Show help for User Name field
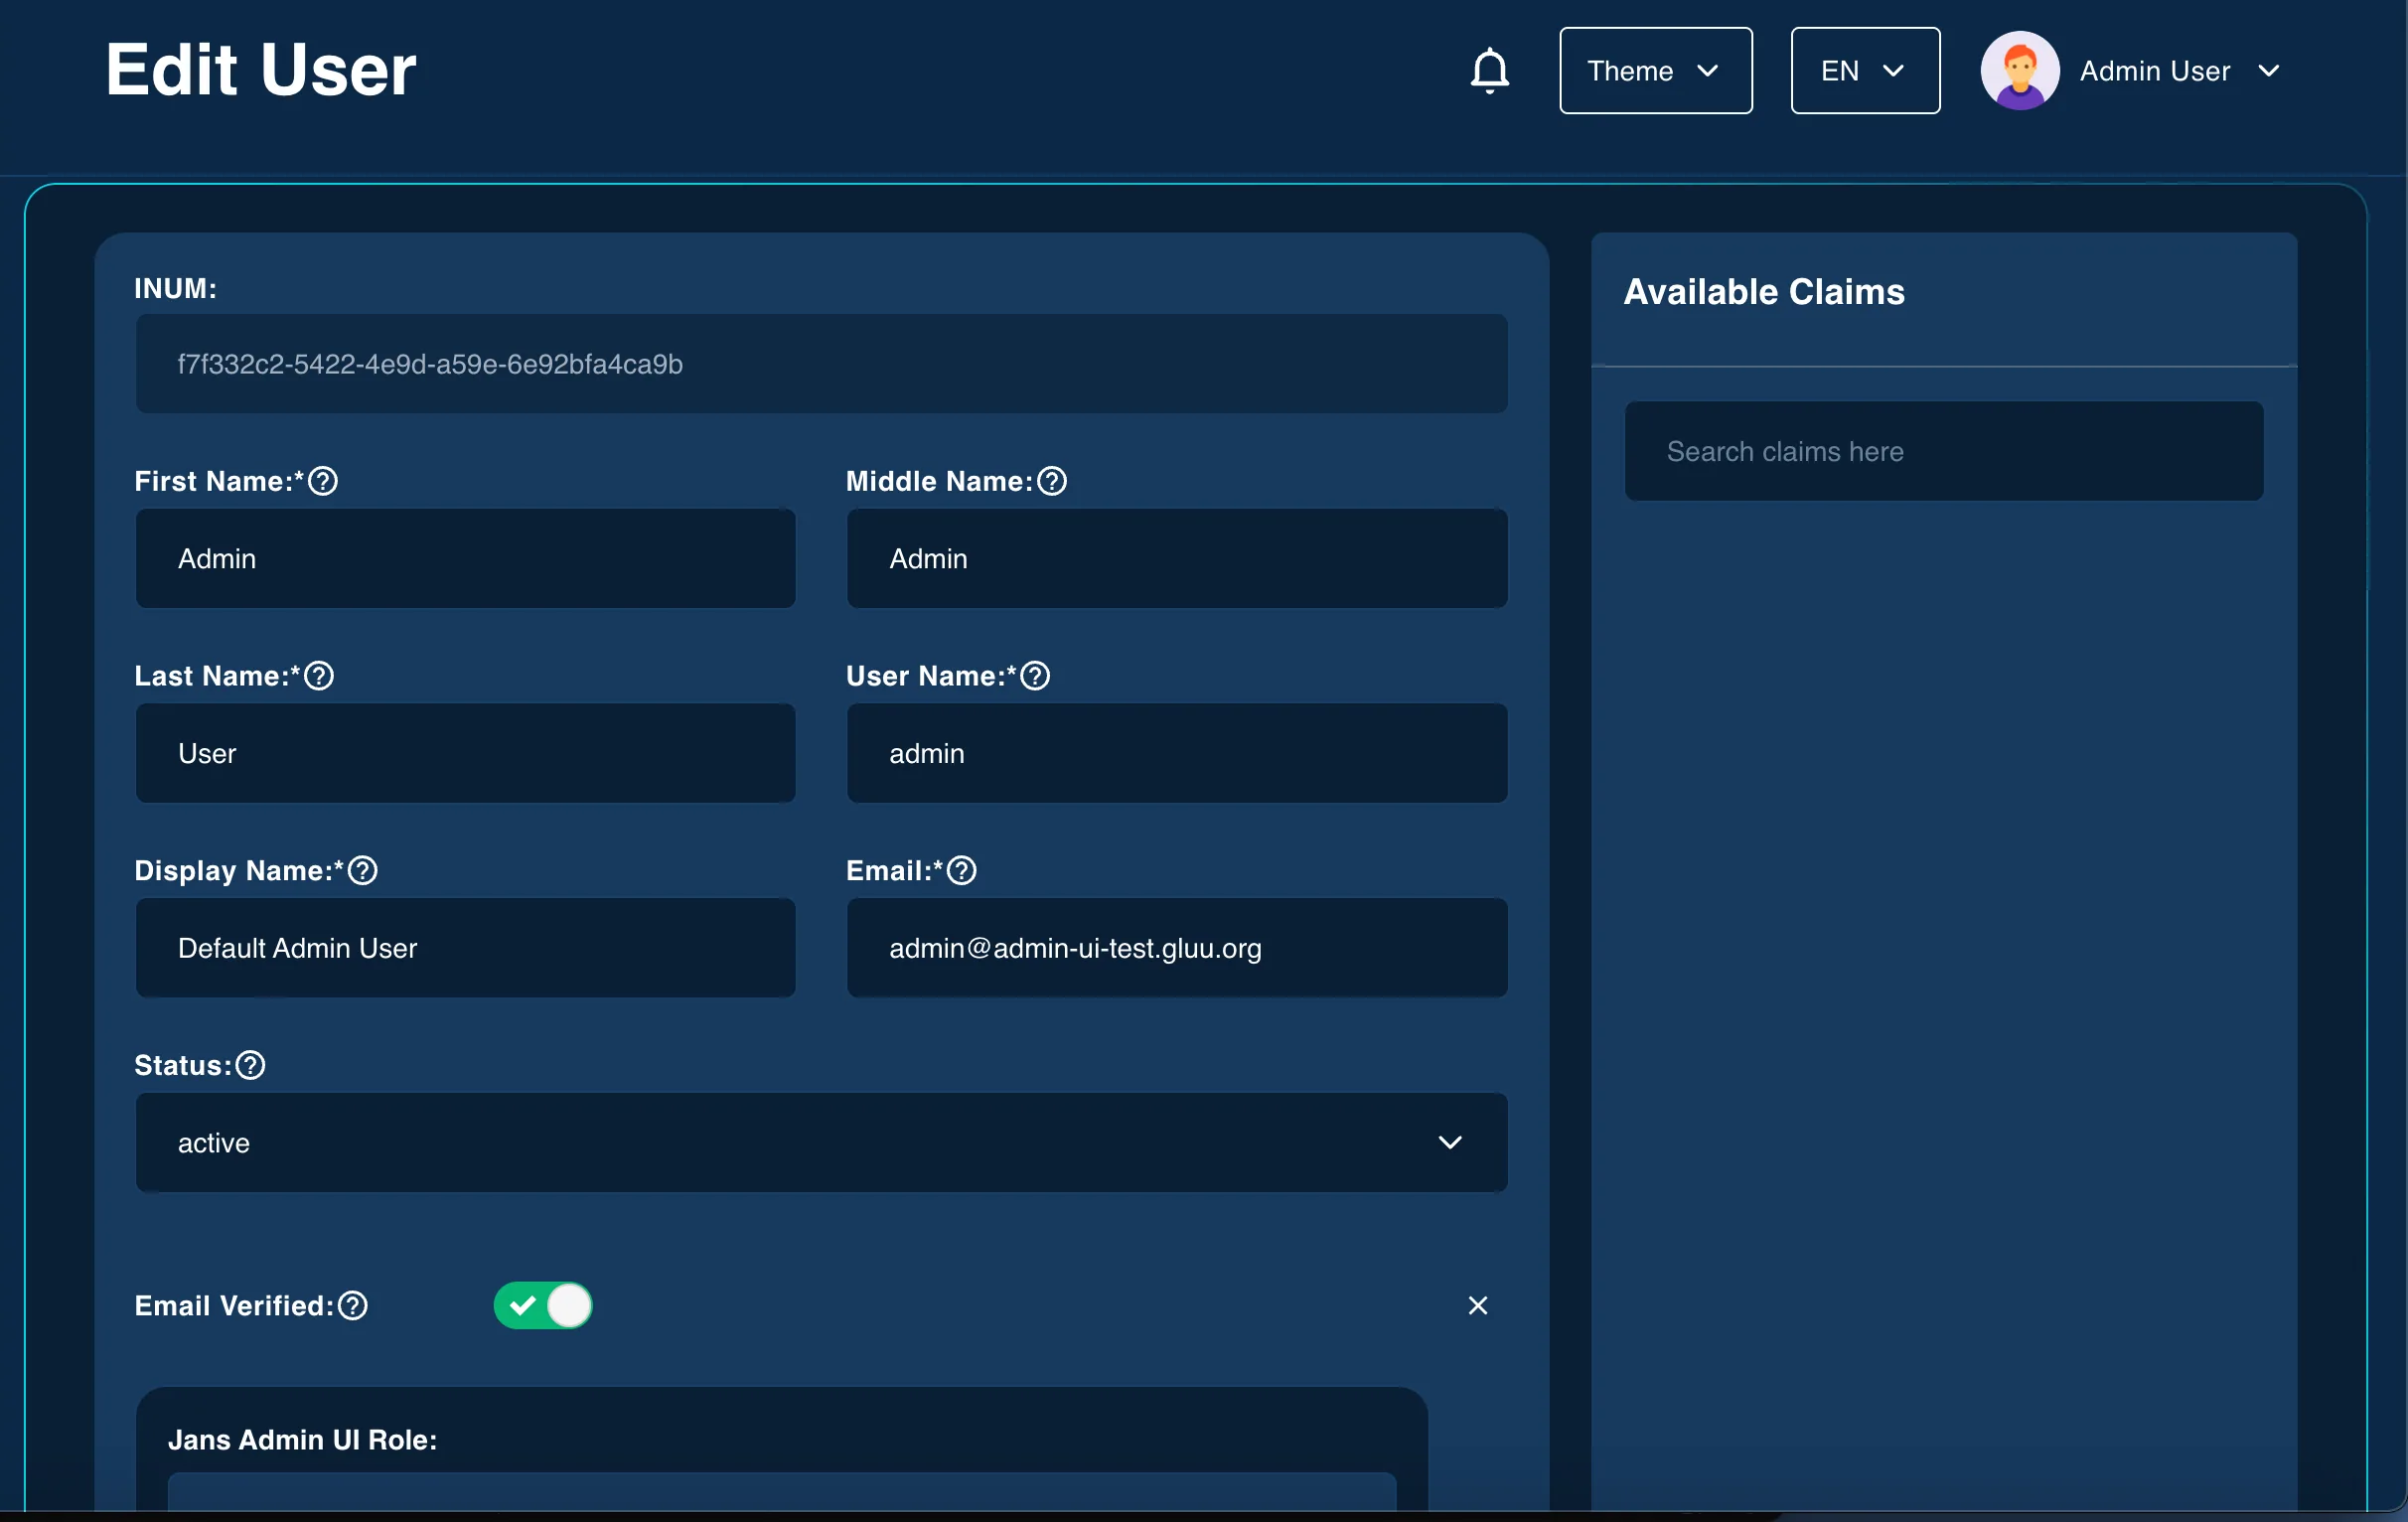 coord(1035,676)
